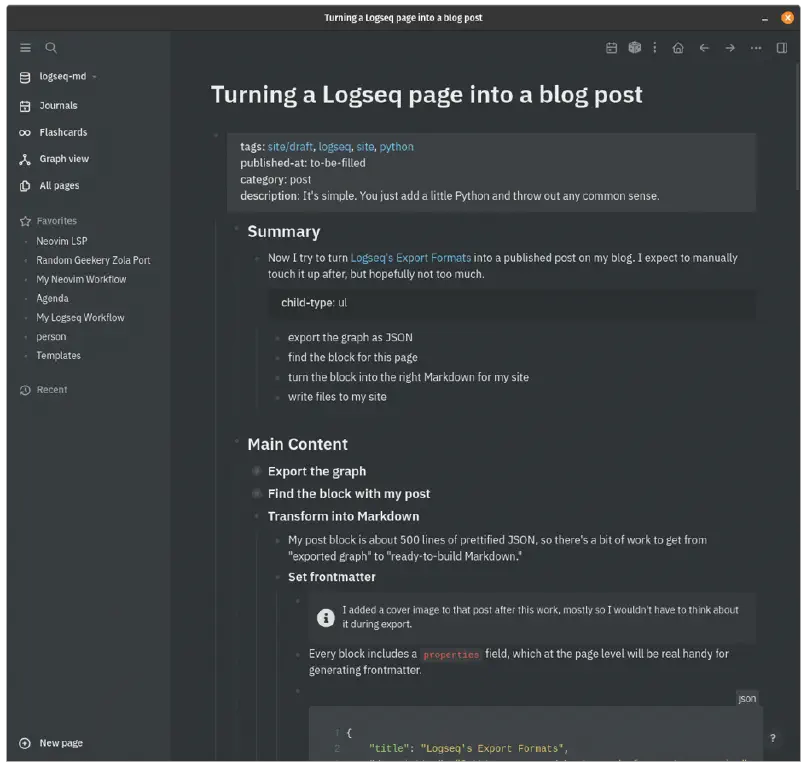Image resolution: width=807 pixels, height=768 pixels.
Task: Open Graph view in sidebar
Action: [x=64, y=159]
